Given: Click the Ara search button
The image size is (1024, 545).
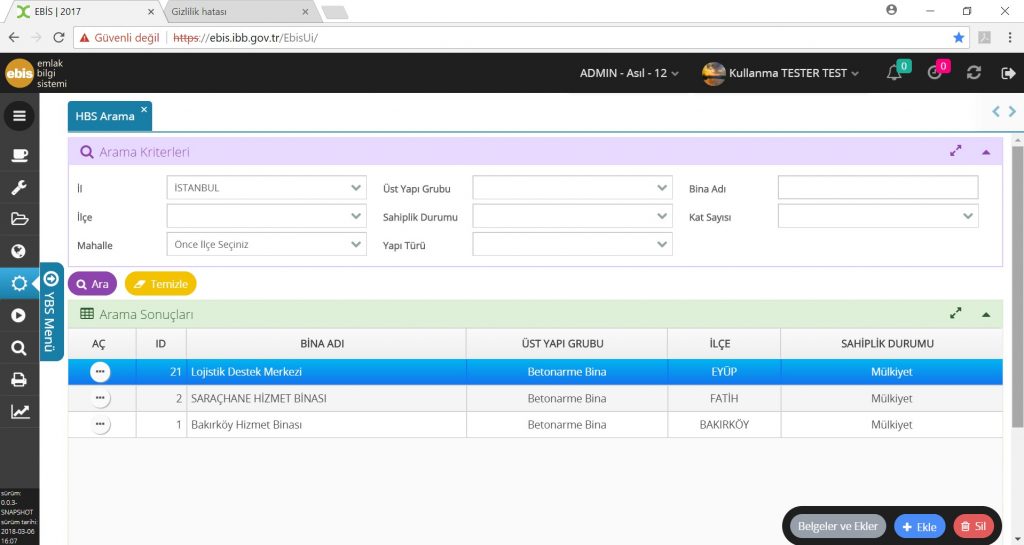Looking at the screenshot, I should tap(92, 284).
